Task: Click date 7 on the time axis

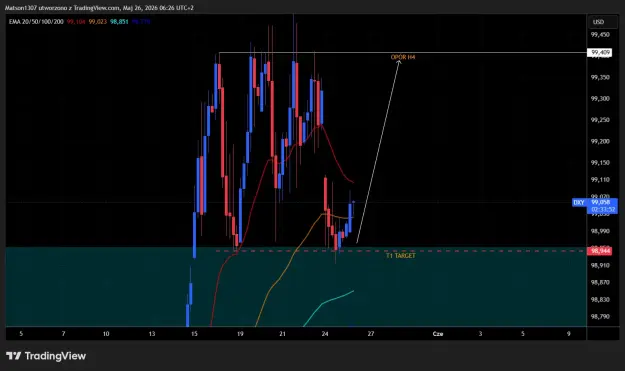Action: tap(63, 334)
